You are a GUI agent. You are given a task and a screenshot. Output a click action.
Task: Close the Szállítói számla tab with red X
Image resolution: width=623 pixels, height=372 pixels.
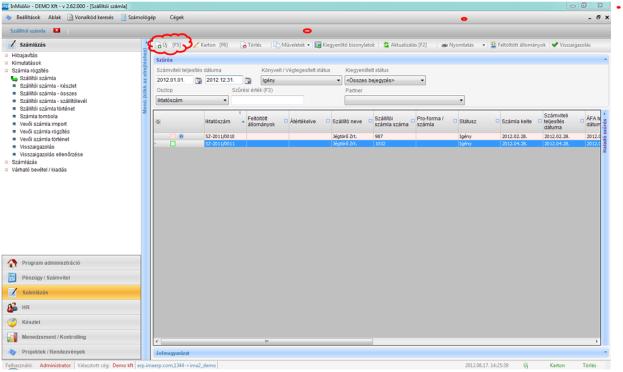[57, 31]
